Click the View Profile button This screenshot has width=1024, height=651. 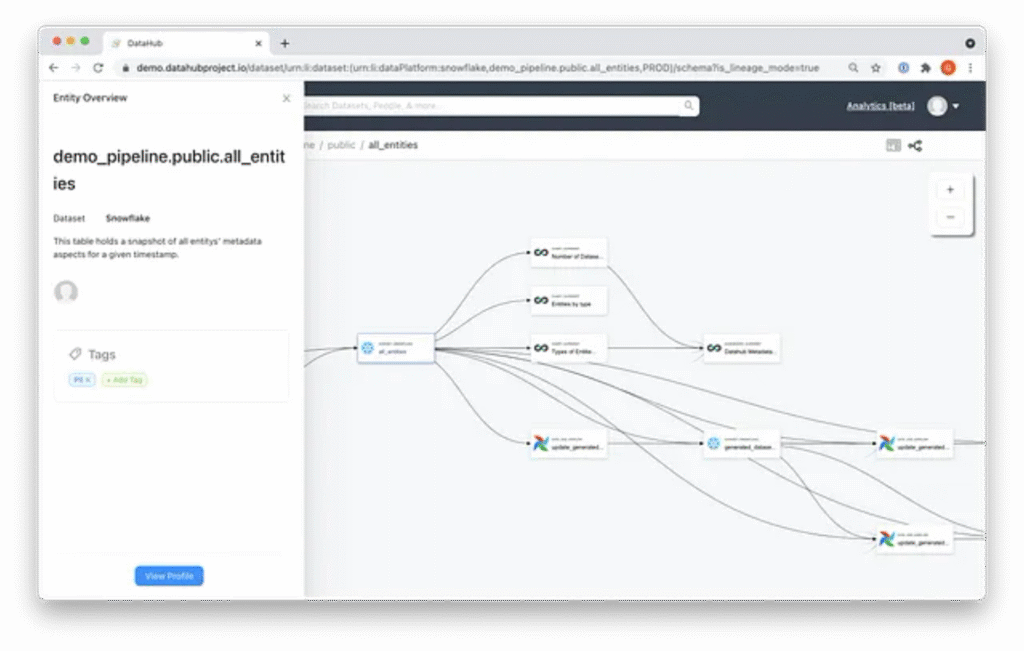(169, 576)
